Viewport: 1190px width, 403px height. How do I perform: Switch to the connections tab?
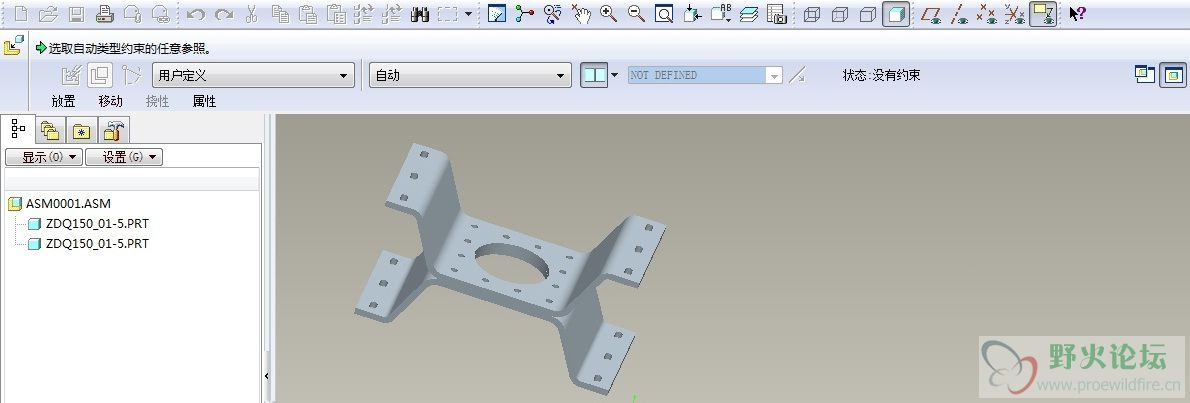[x=113, y=131]
